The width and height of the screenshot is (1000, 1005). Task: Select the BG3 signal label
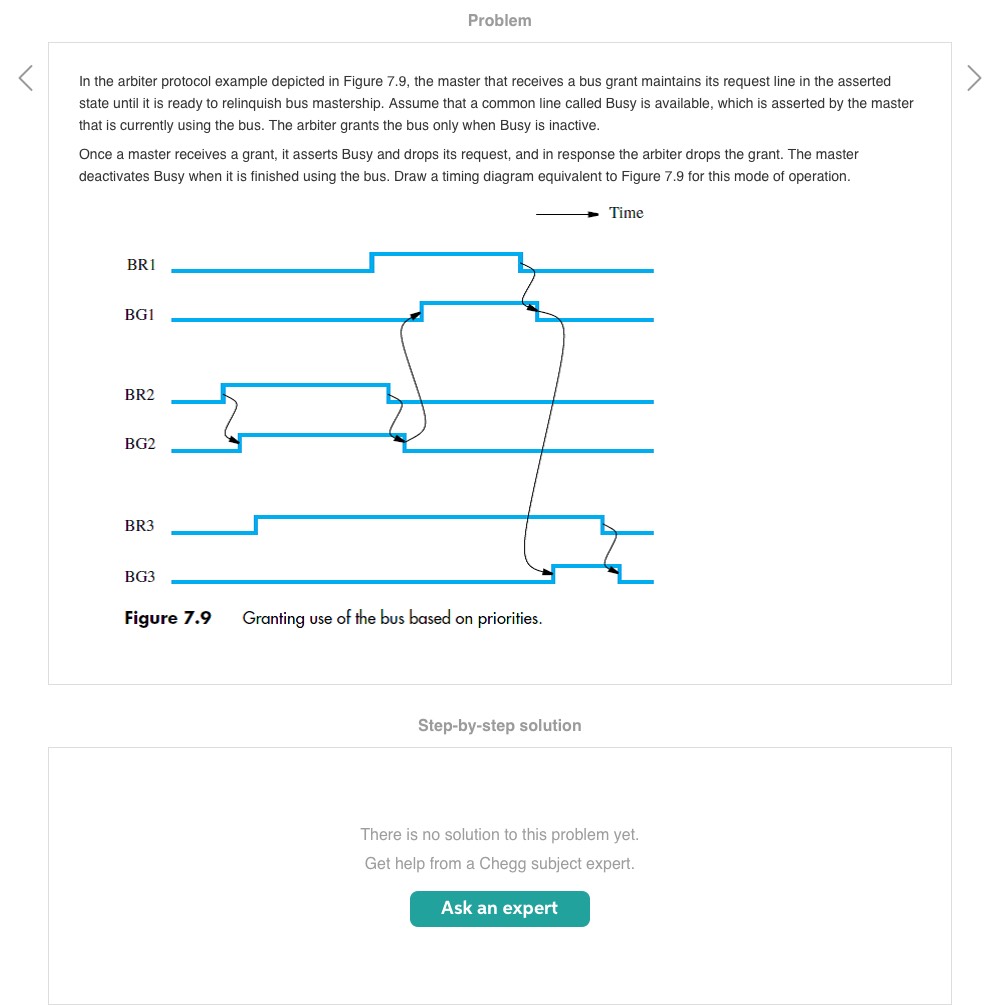(x=140, y=577)
